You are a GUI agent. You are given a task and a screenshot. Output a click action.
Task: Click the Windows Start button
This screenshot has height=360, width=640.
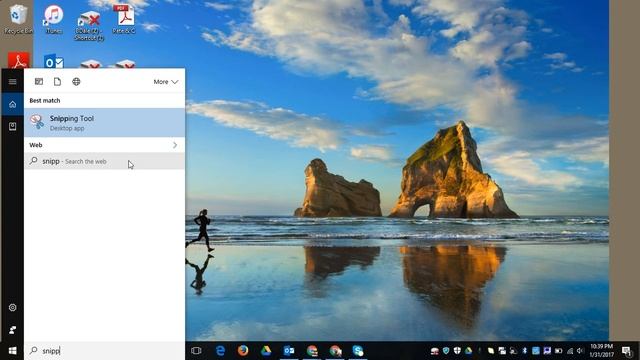(13, 351)
